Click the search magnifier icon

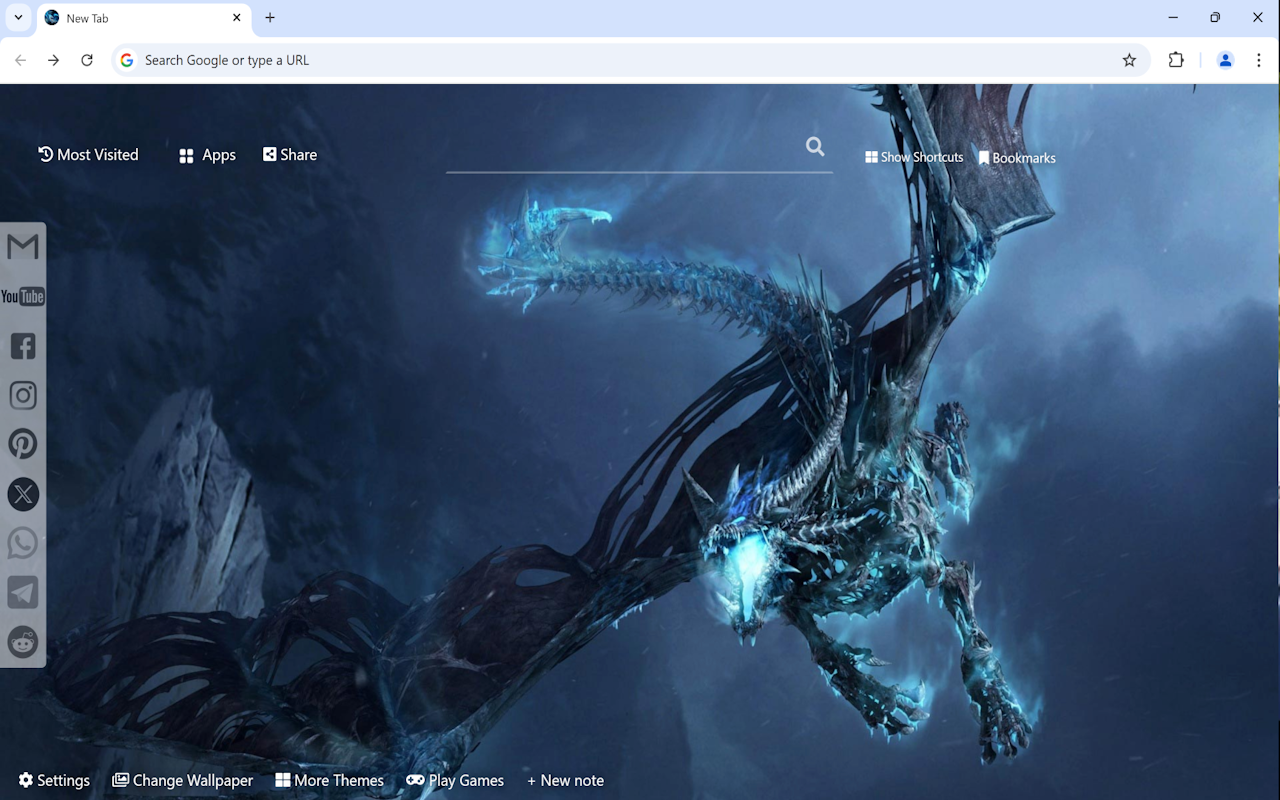tap(814, 146)
